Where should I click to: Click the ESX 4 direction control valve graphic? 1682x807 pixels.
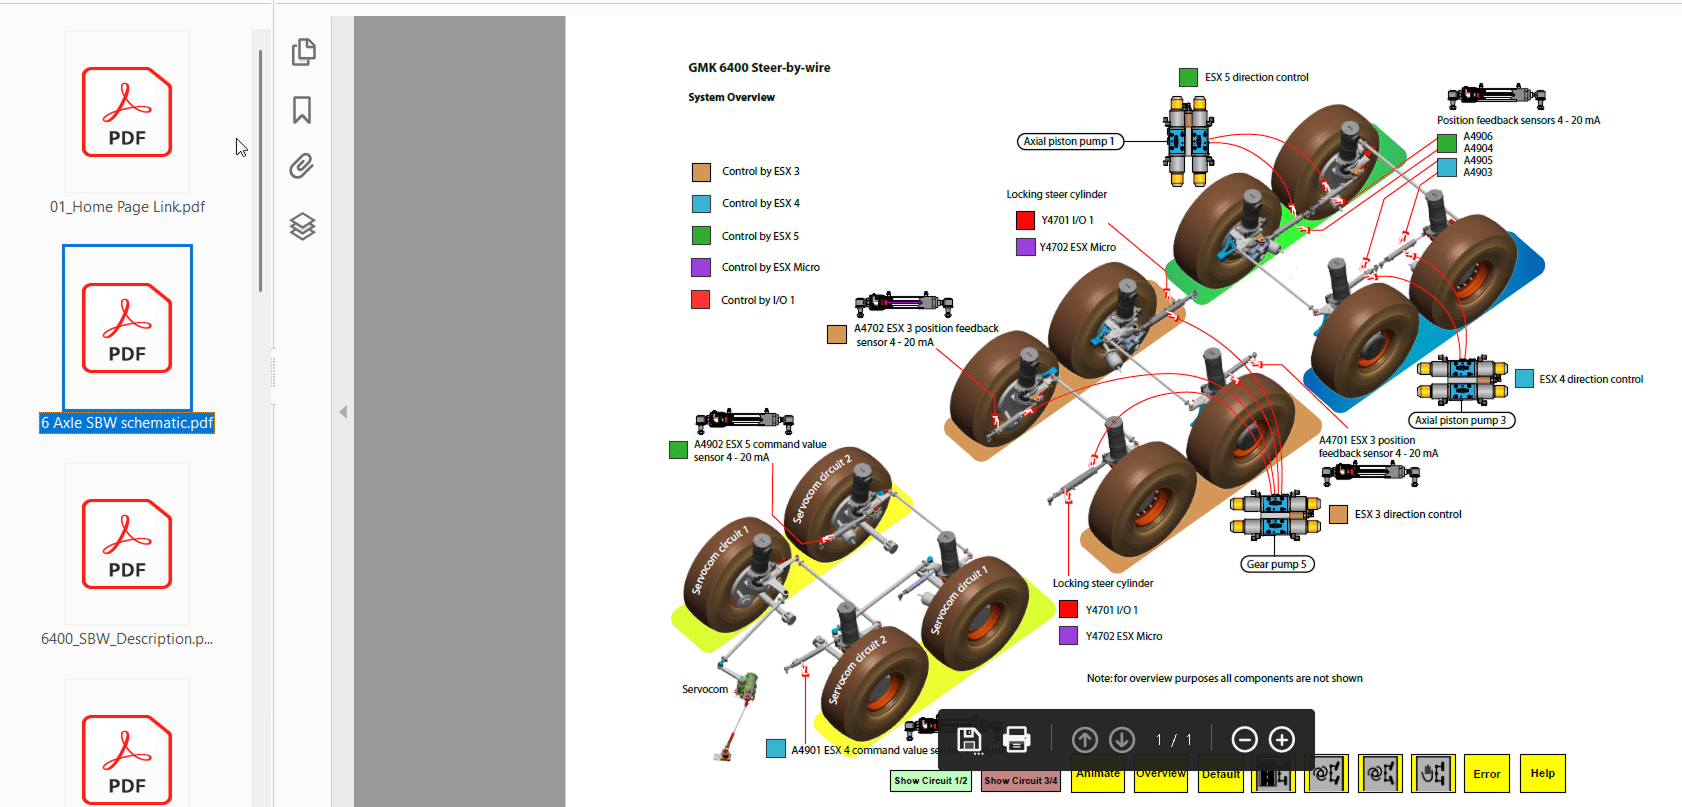point(1462,380)
